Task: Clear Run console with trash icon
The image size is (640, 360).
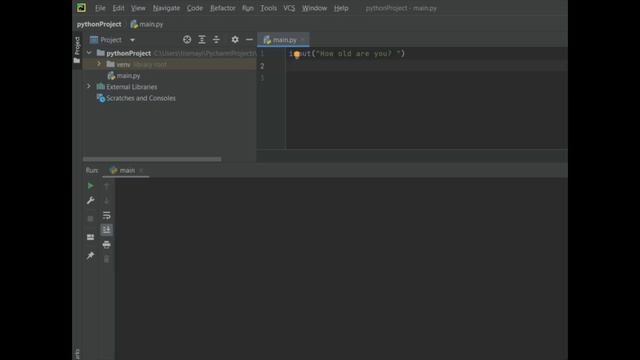Action: click(107, 259)
